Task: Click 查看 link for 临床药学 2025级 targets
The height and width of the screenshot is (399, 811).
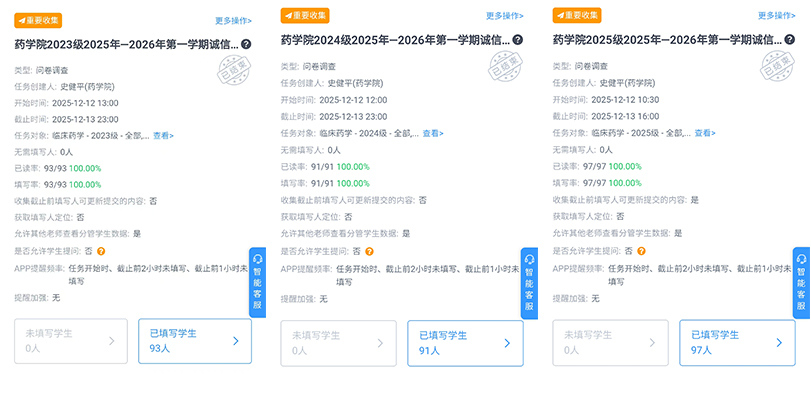Action: (x=705, y=133)
